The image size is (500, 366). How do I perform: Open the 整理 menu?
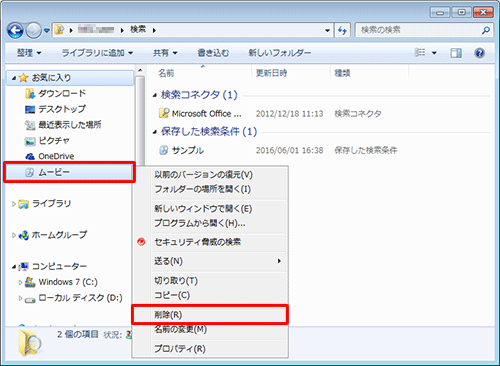[x=29, y=53]
